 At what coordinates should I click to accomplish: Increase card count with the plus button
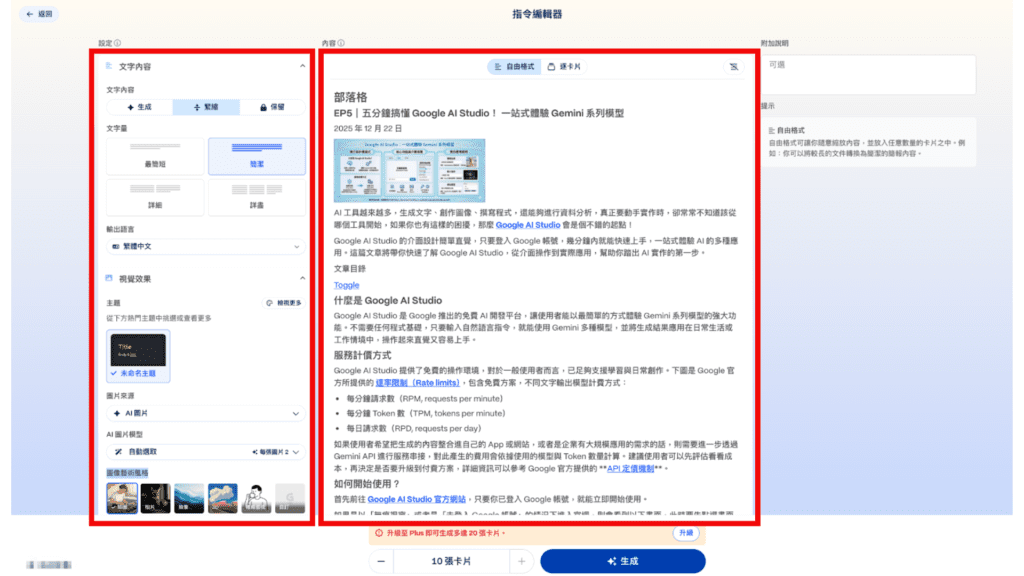point(521,562)
